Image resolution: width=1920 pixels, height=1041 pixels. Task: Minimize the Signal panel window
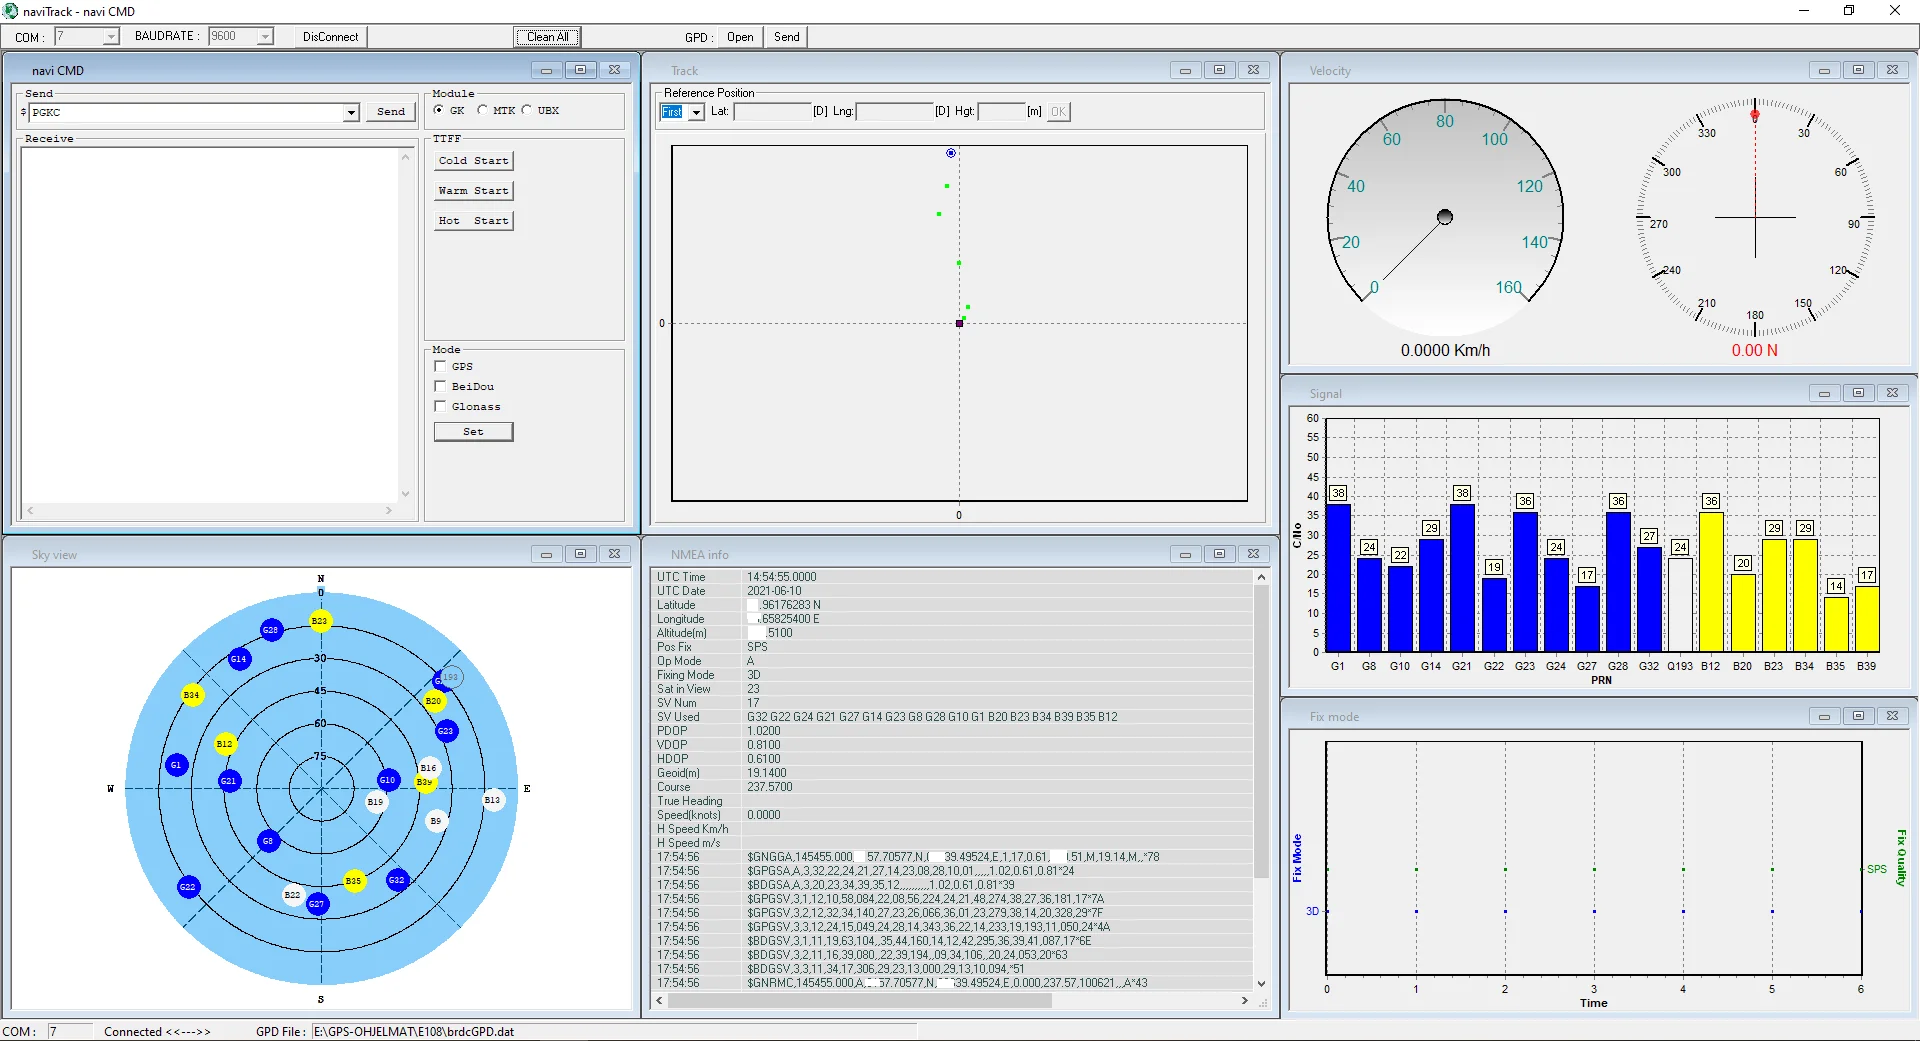click(x=1824, y=394)
